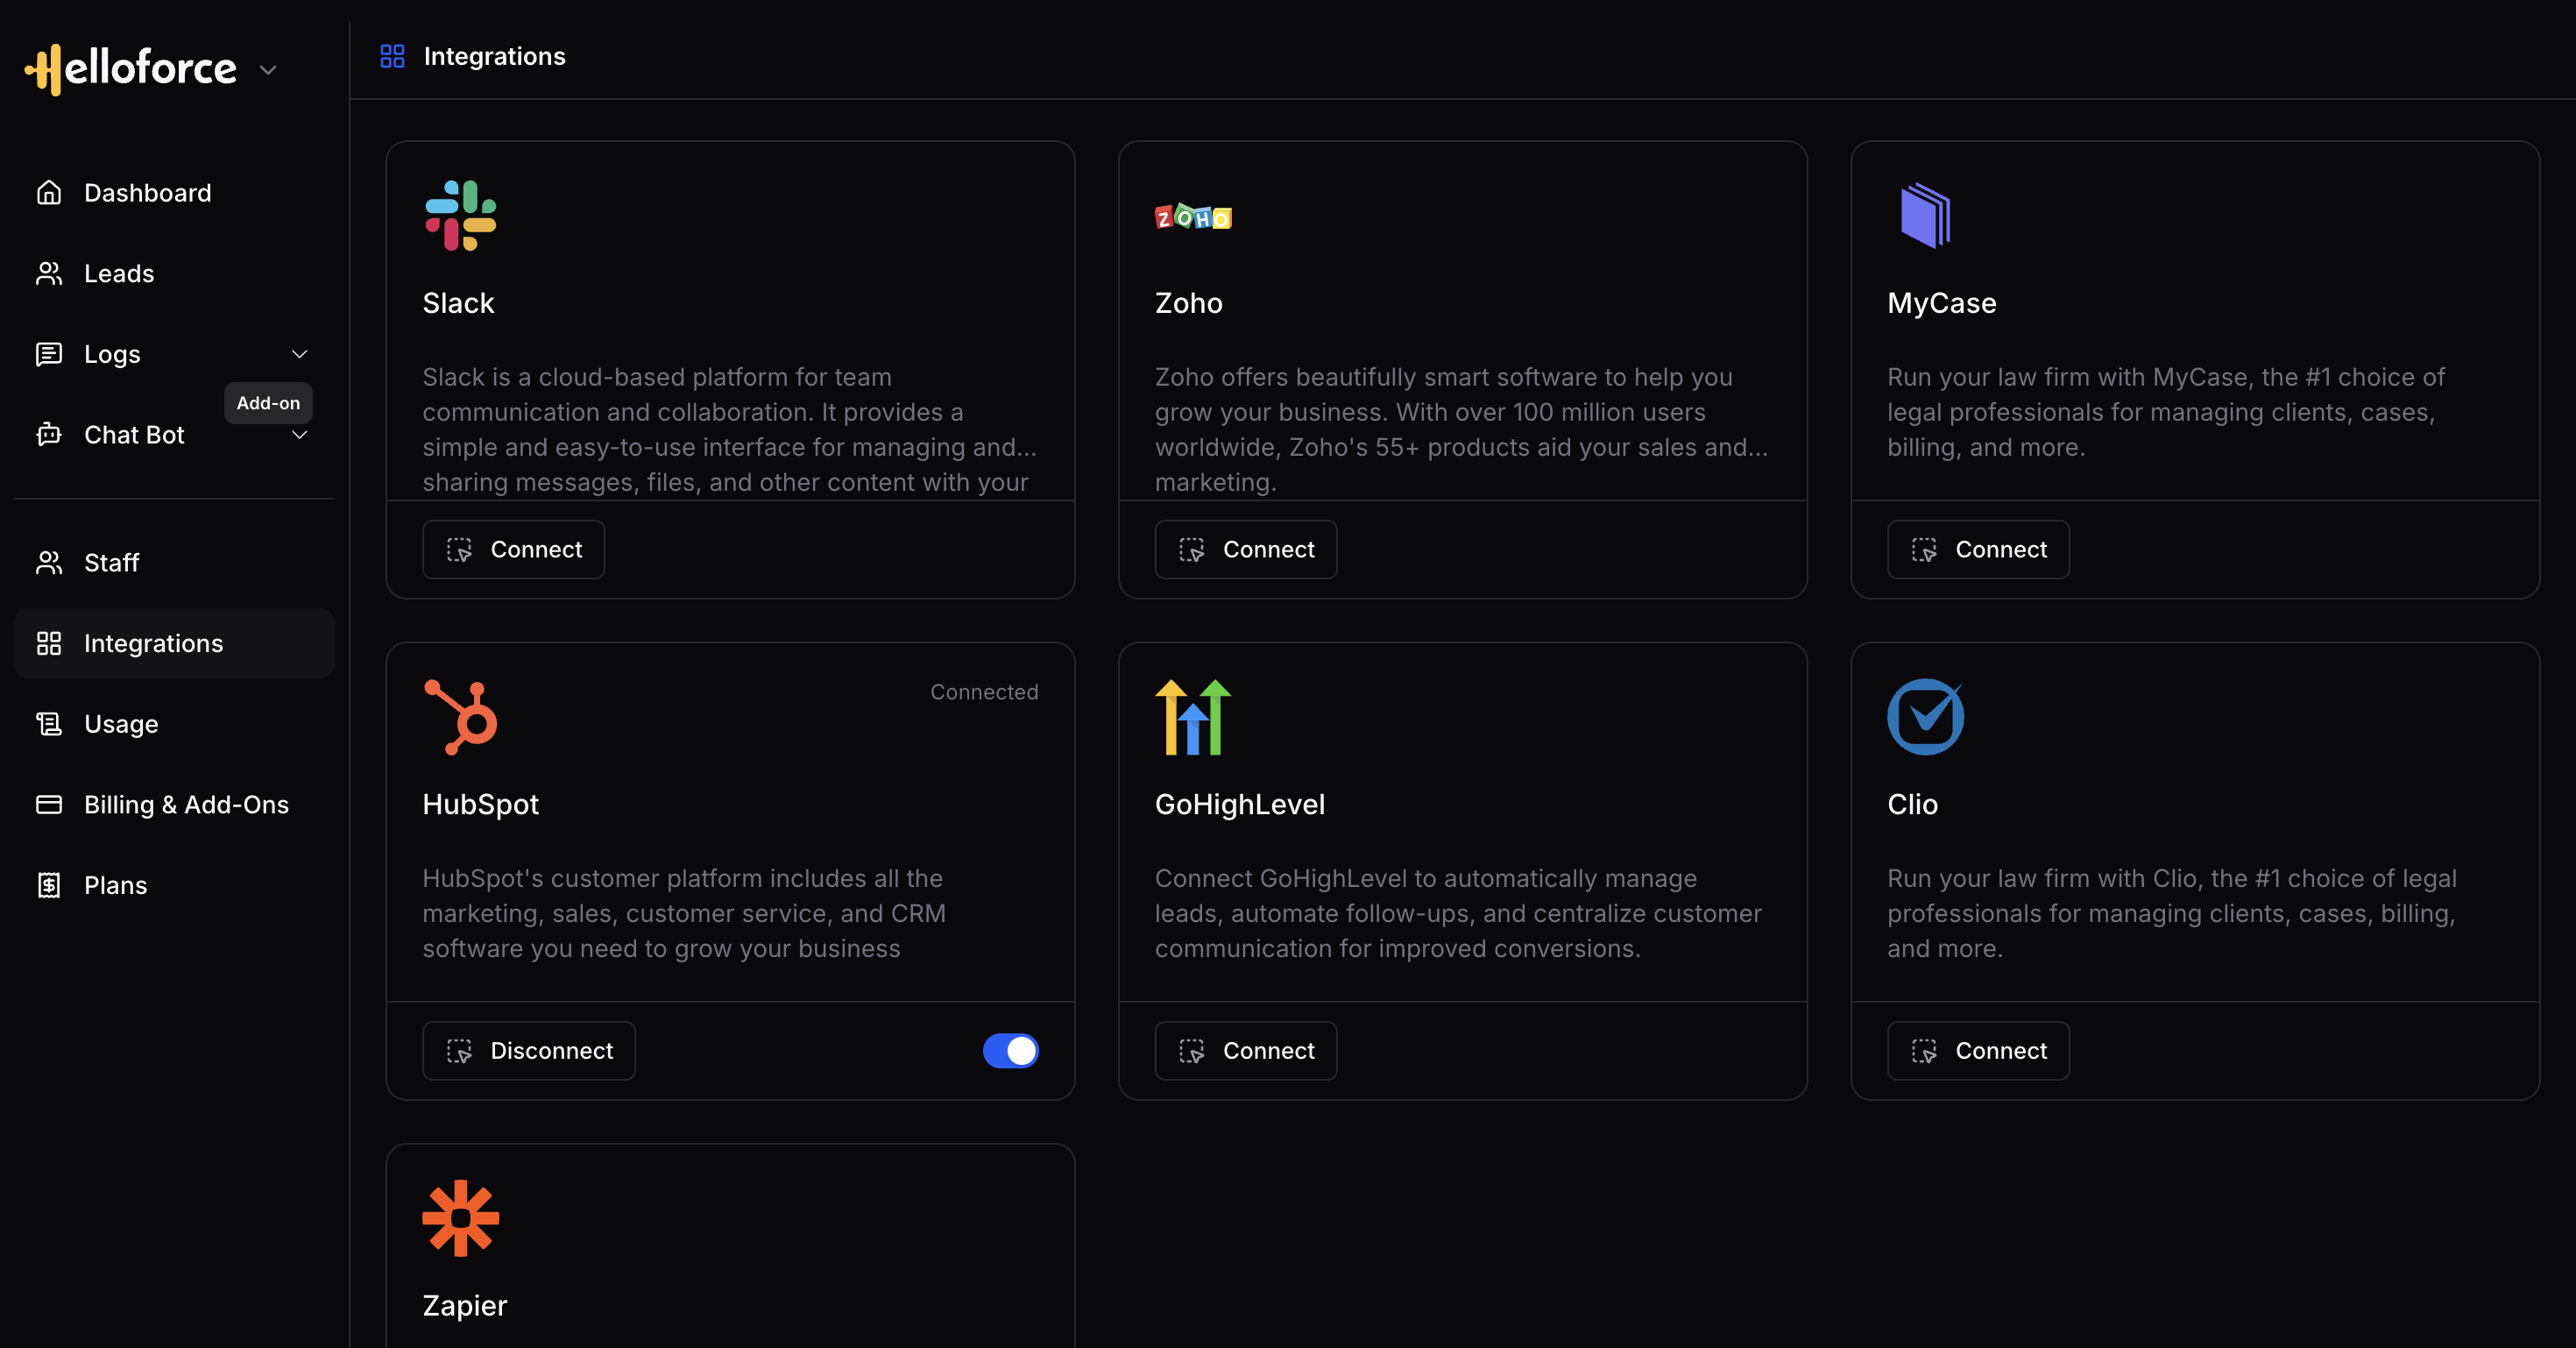Click the Integrations page title

click(x=494, y=56)
